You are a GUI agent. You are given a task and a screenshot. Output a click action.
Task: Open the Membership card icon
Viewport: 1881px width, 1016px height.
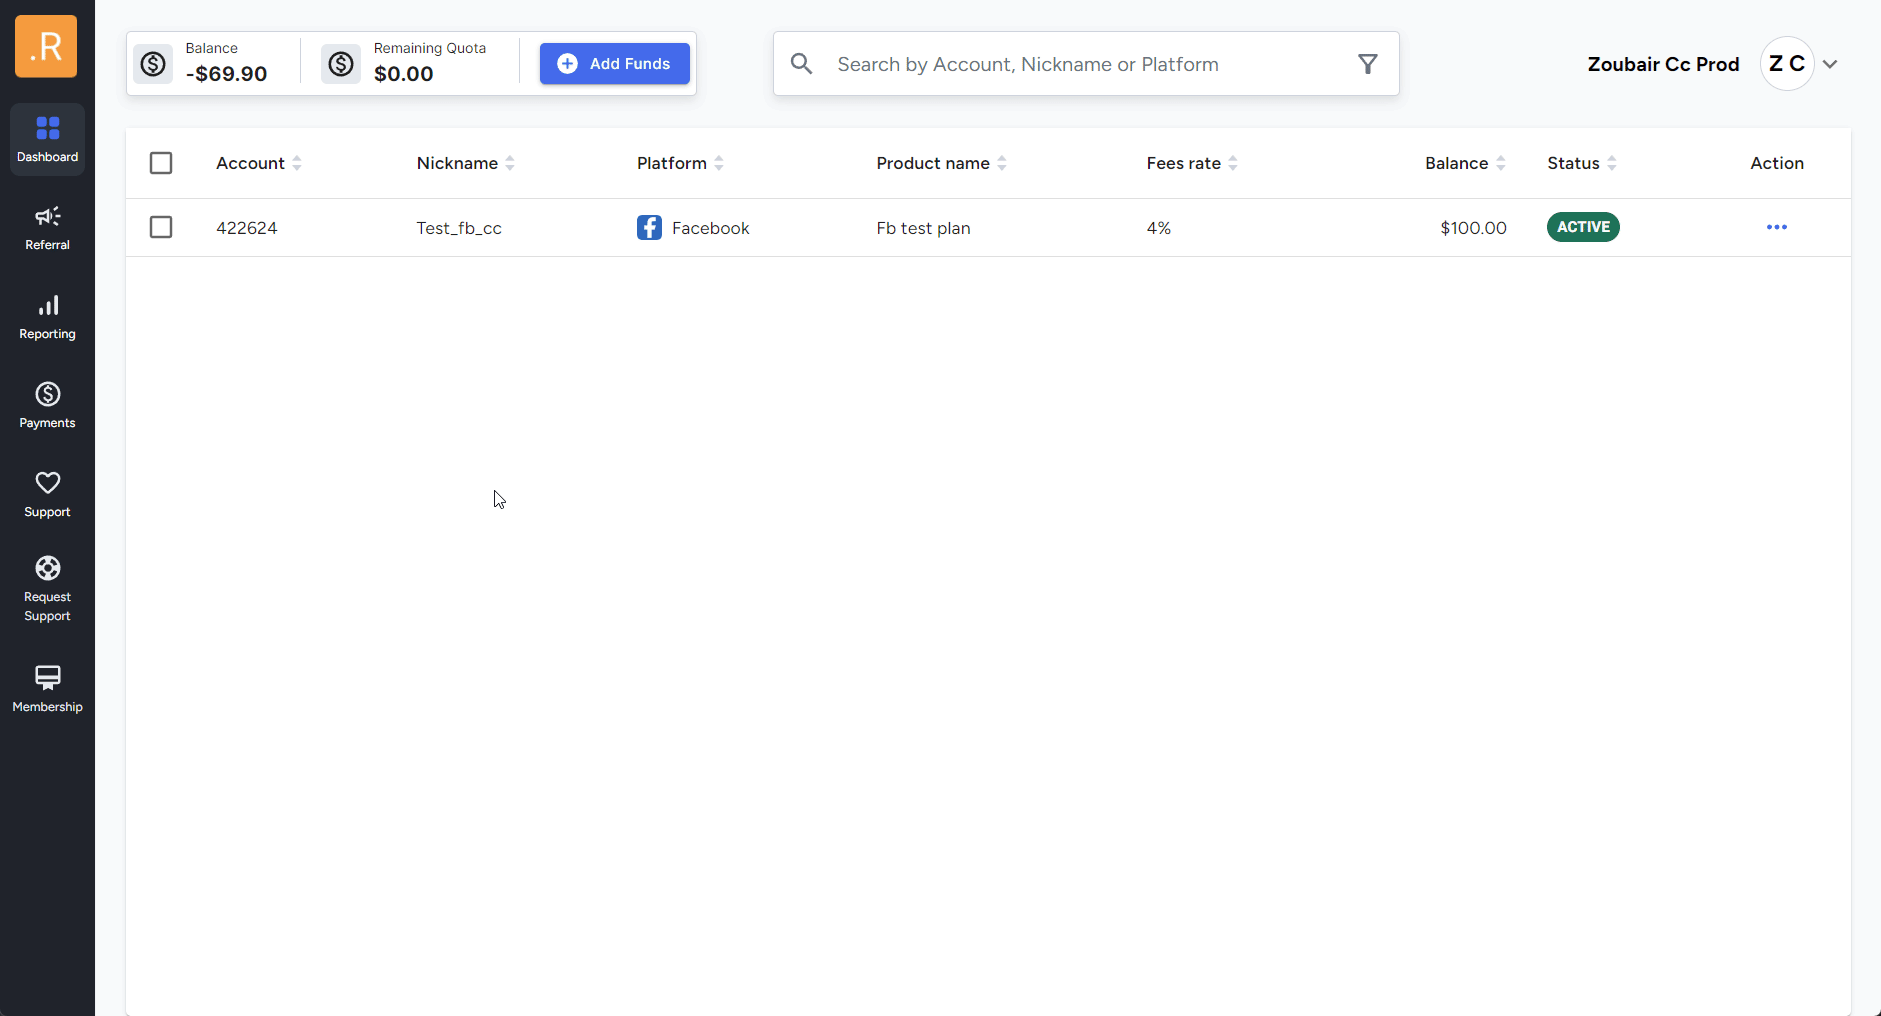pyautogui.click(x=47, y=678)
